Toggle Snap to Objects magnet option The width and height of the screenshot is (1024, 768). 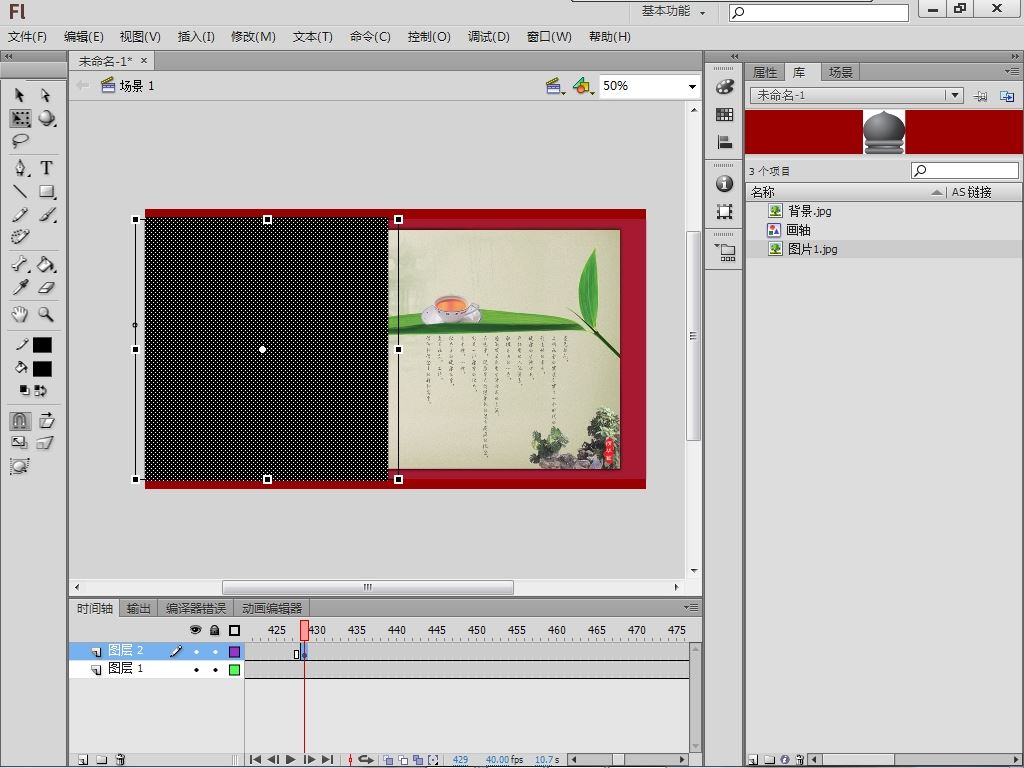pos(20,421)
